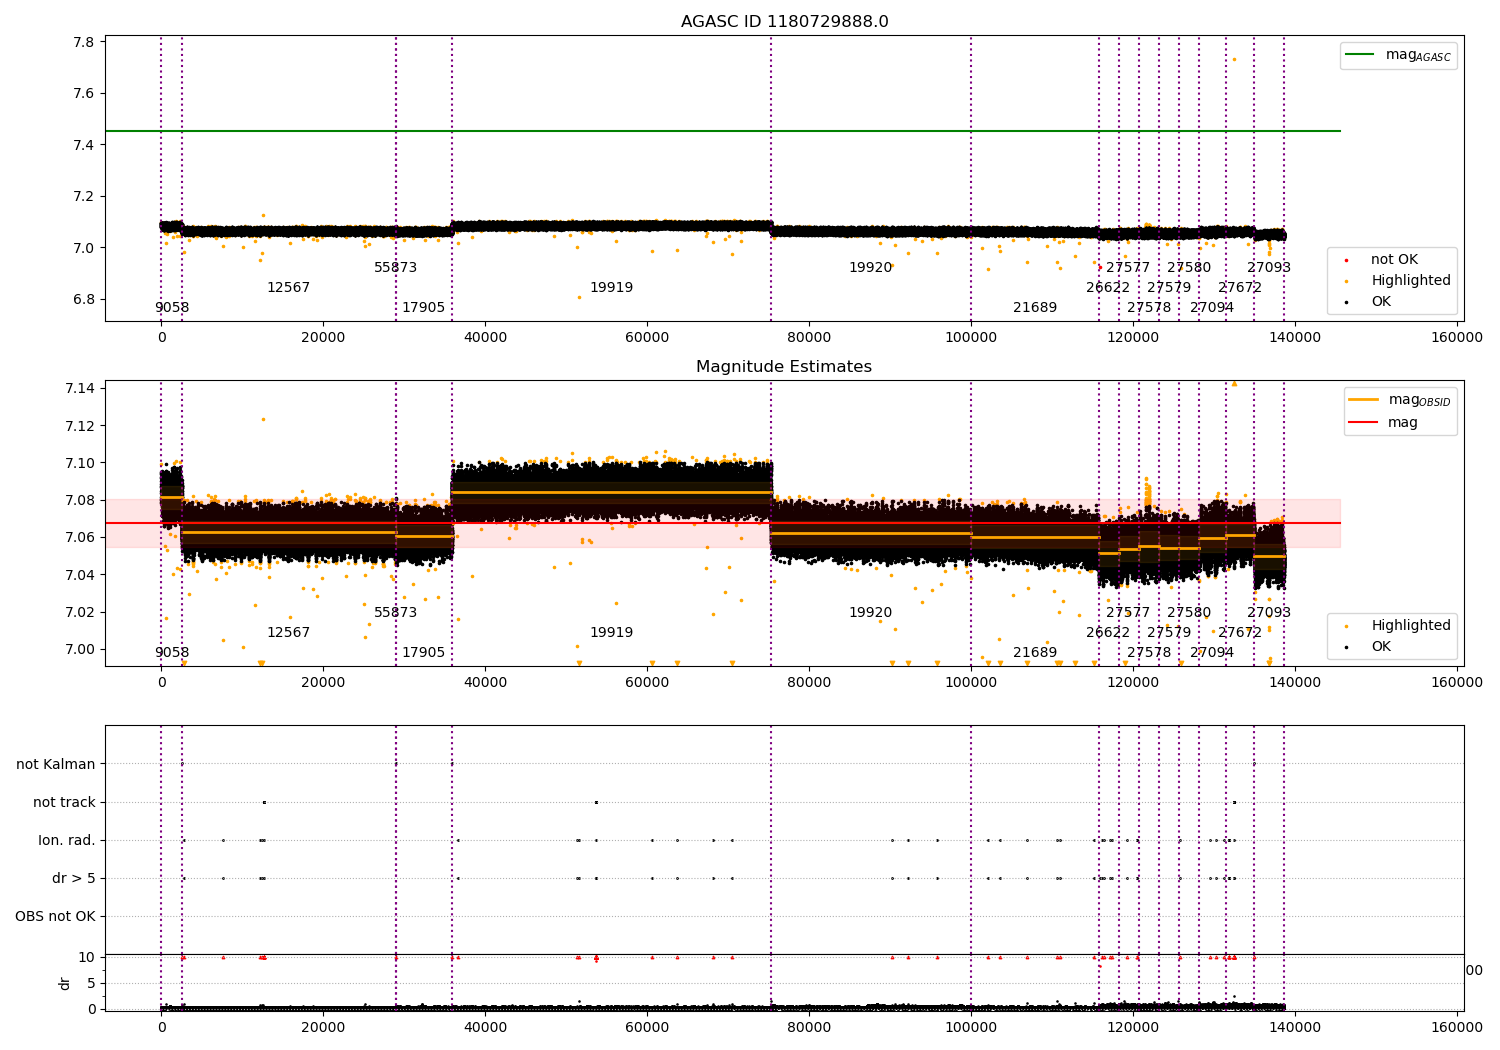
Task: Click the 7.12 y-axis tick label
Action: point(80,426)
